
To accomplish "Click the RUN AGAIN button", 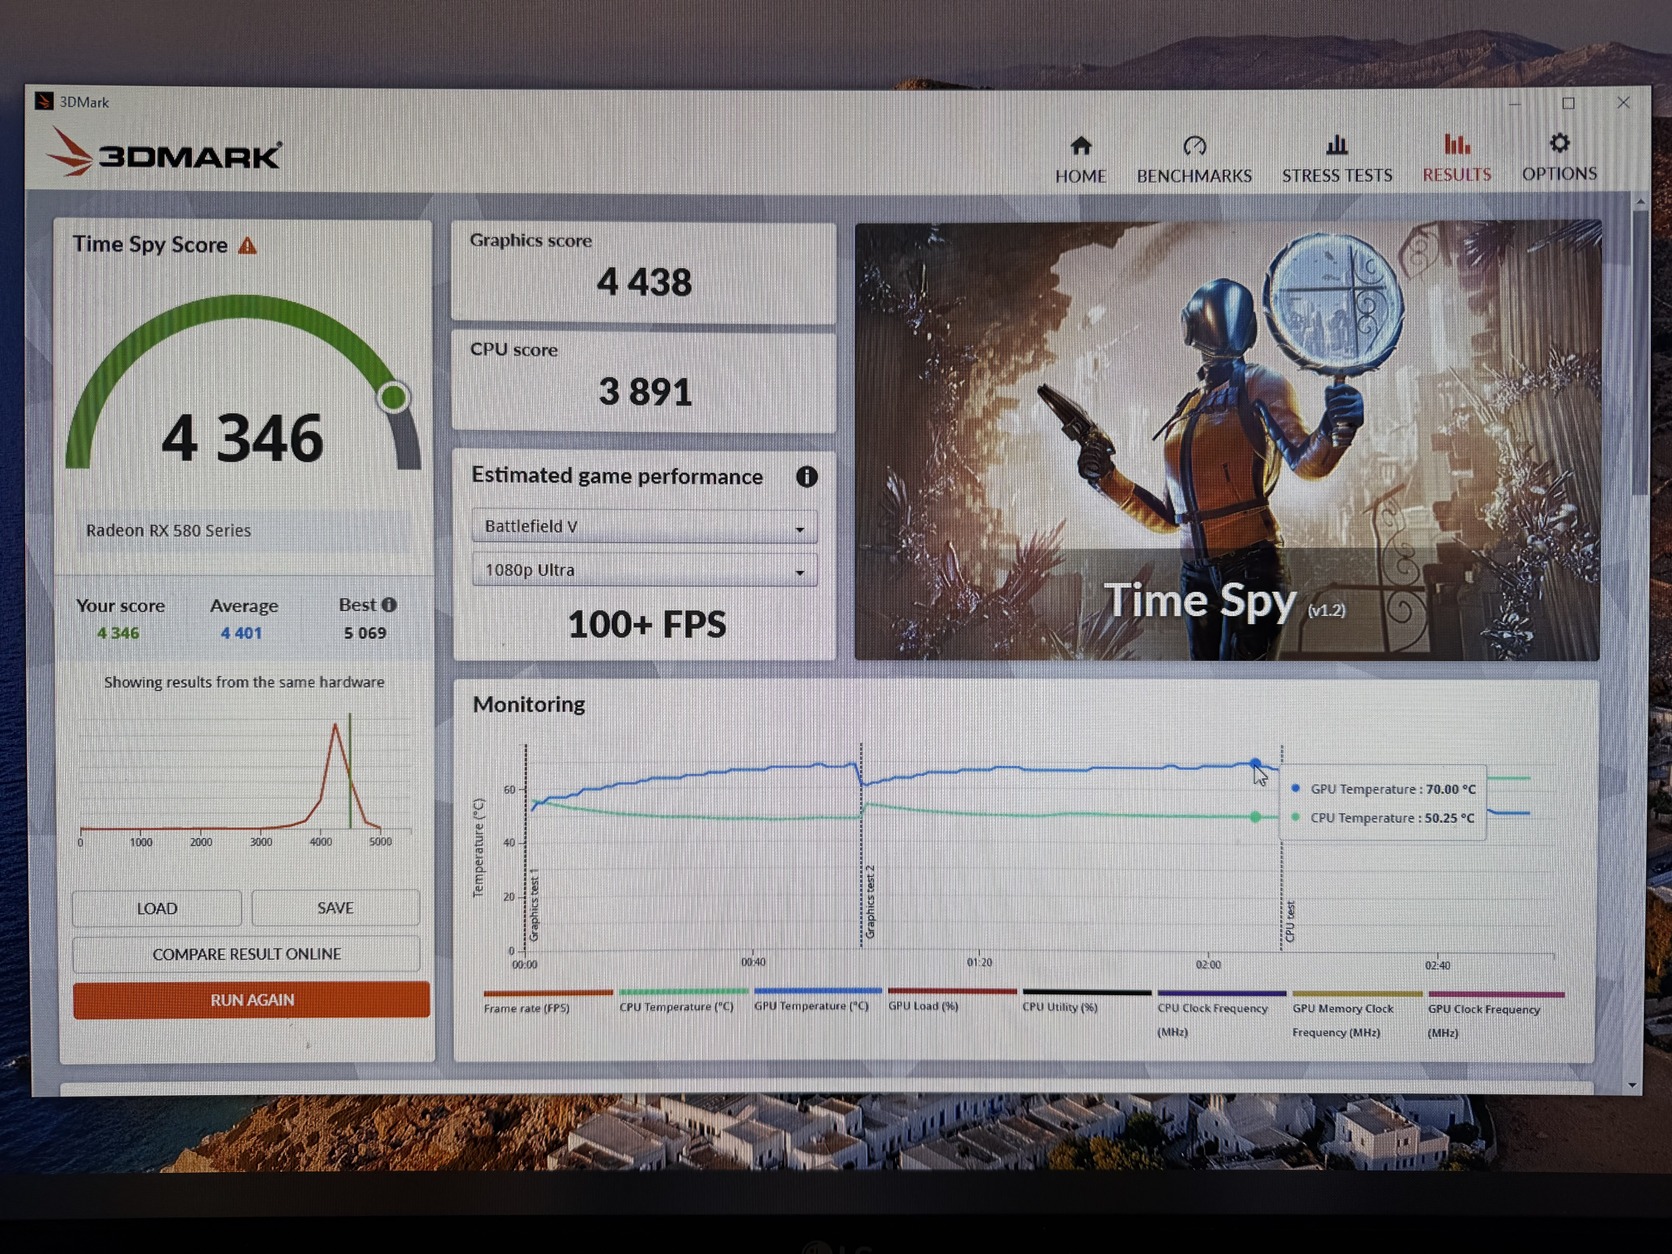I will pyautogui.click(x=251, y=999).
